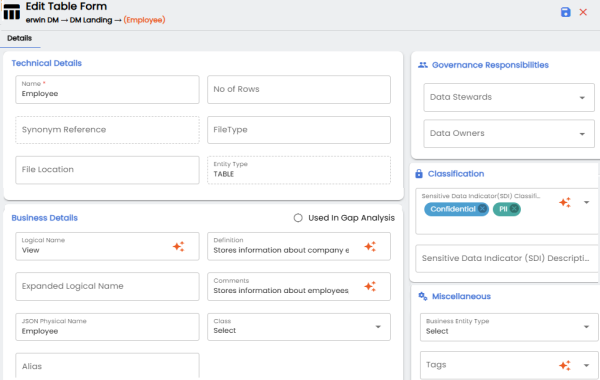Click the PII chip label
This screenshot has height=380, width=600.
pyautogui.click(x=503, y=209)
